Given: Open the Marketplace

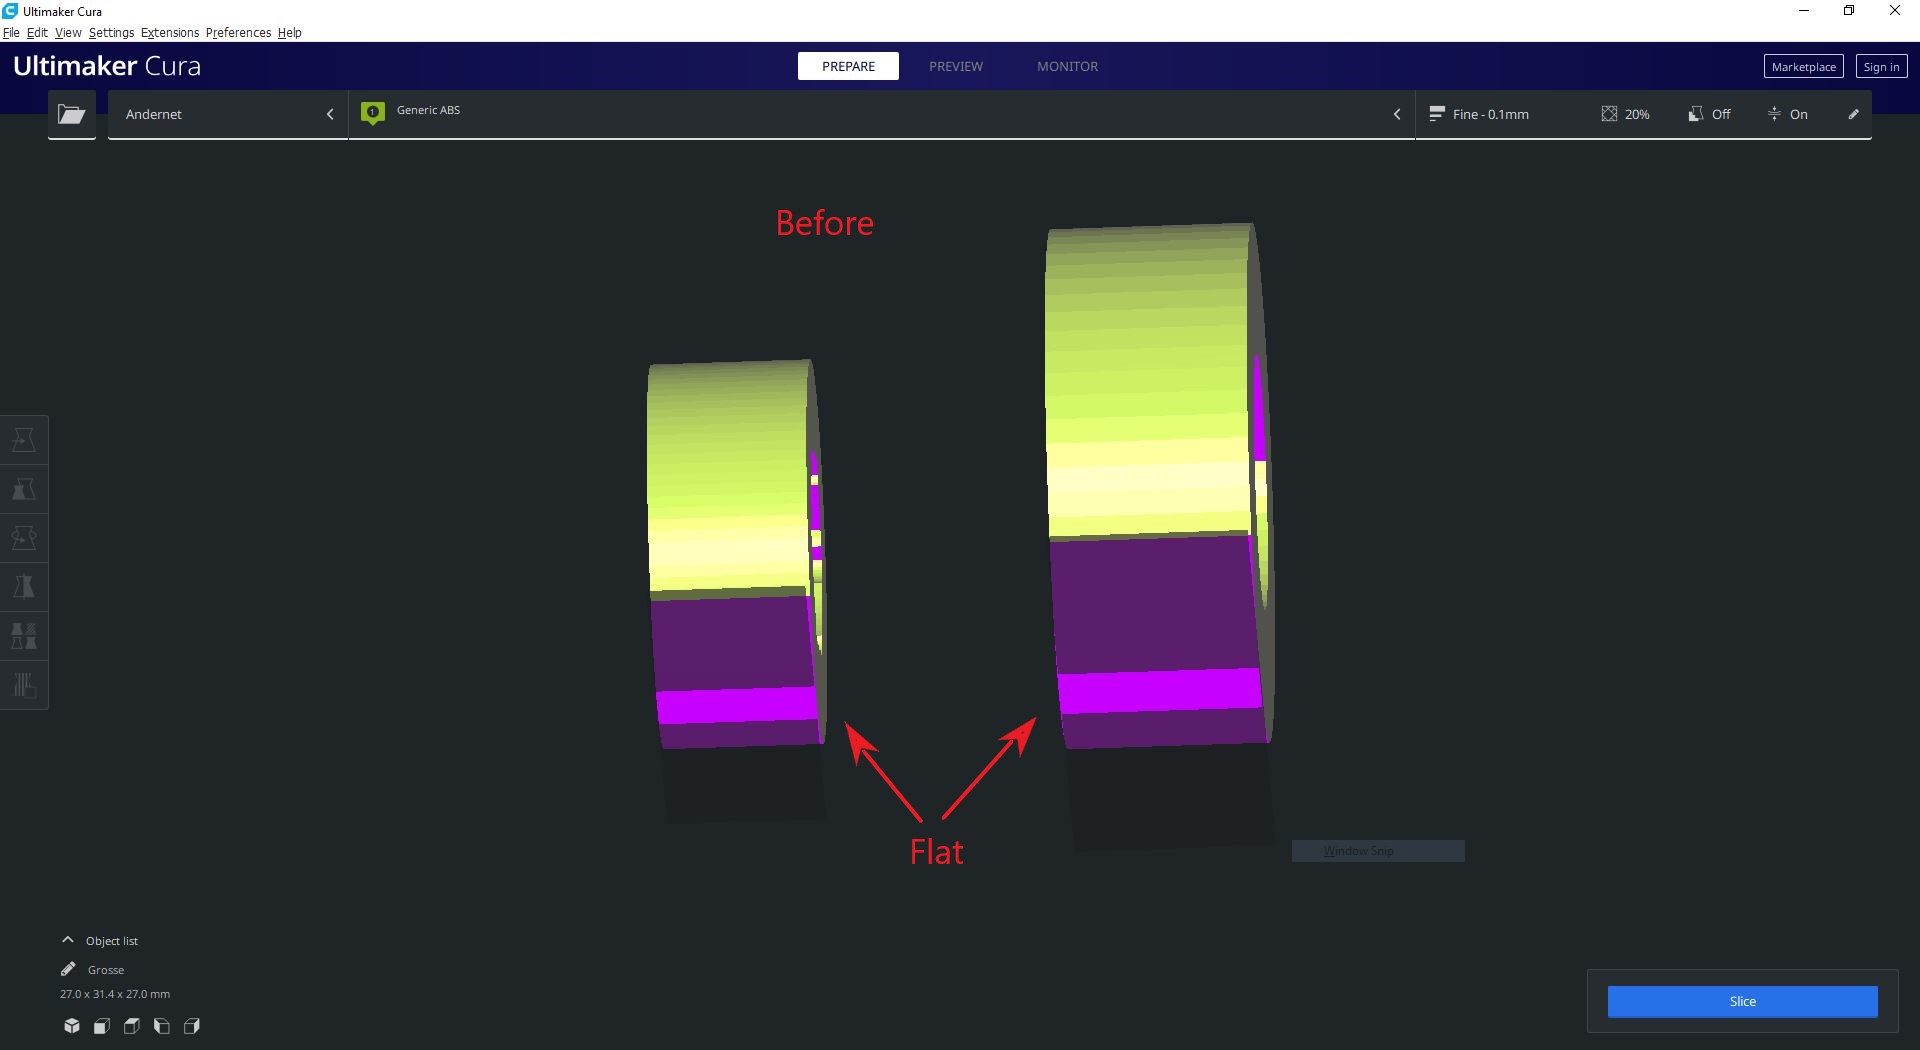Looking at the screenshot, I should click(1803, 67).
